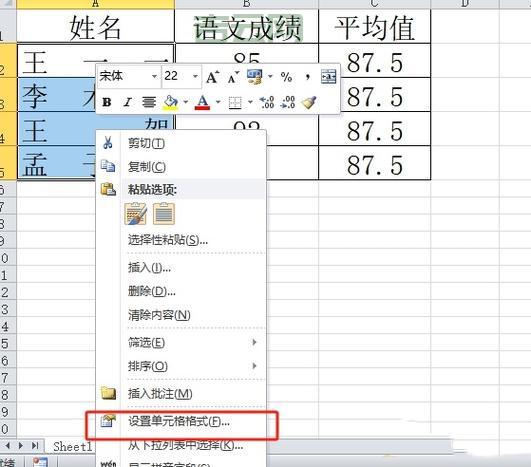
Task: Choose 删除(D)... from context menu
Action: (x=181, y=291)
